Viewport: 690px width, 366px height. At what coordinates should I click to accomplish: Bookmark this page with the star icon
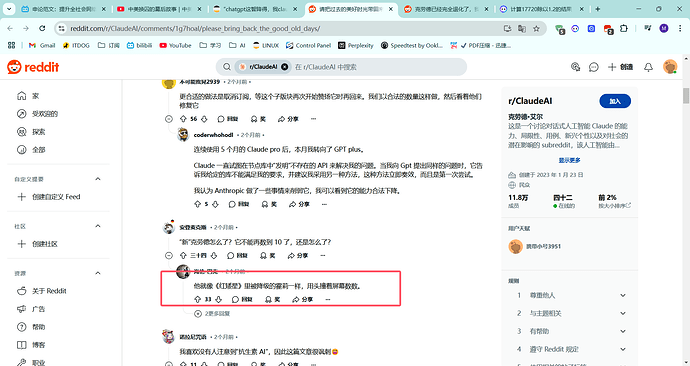click(536, 29)
